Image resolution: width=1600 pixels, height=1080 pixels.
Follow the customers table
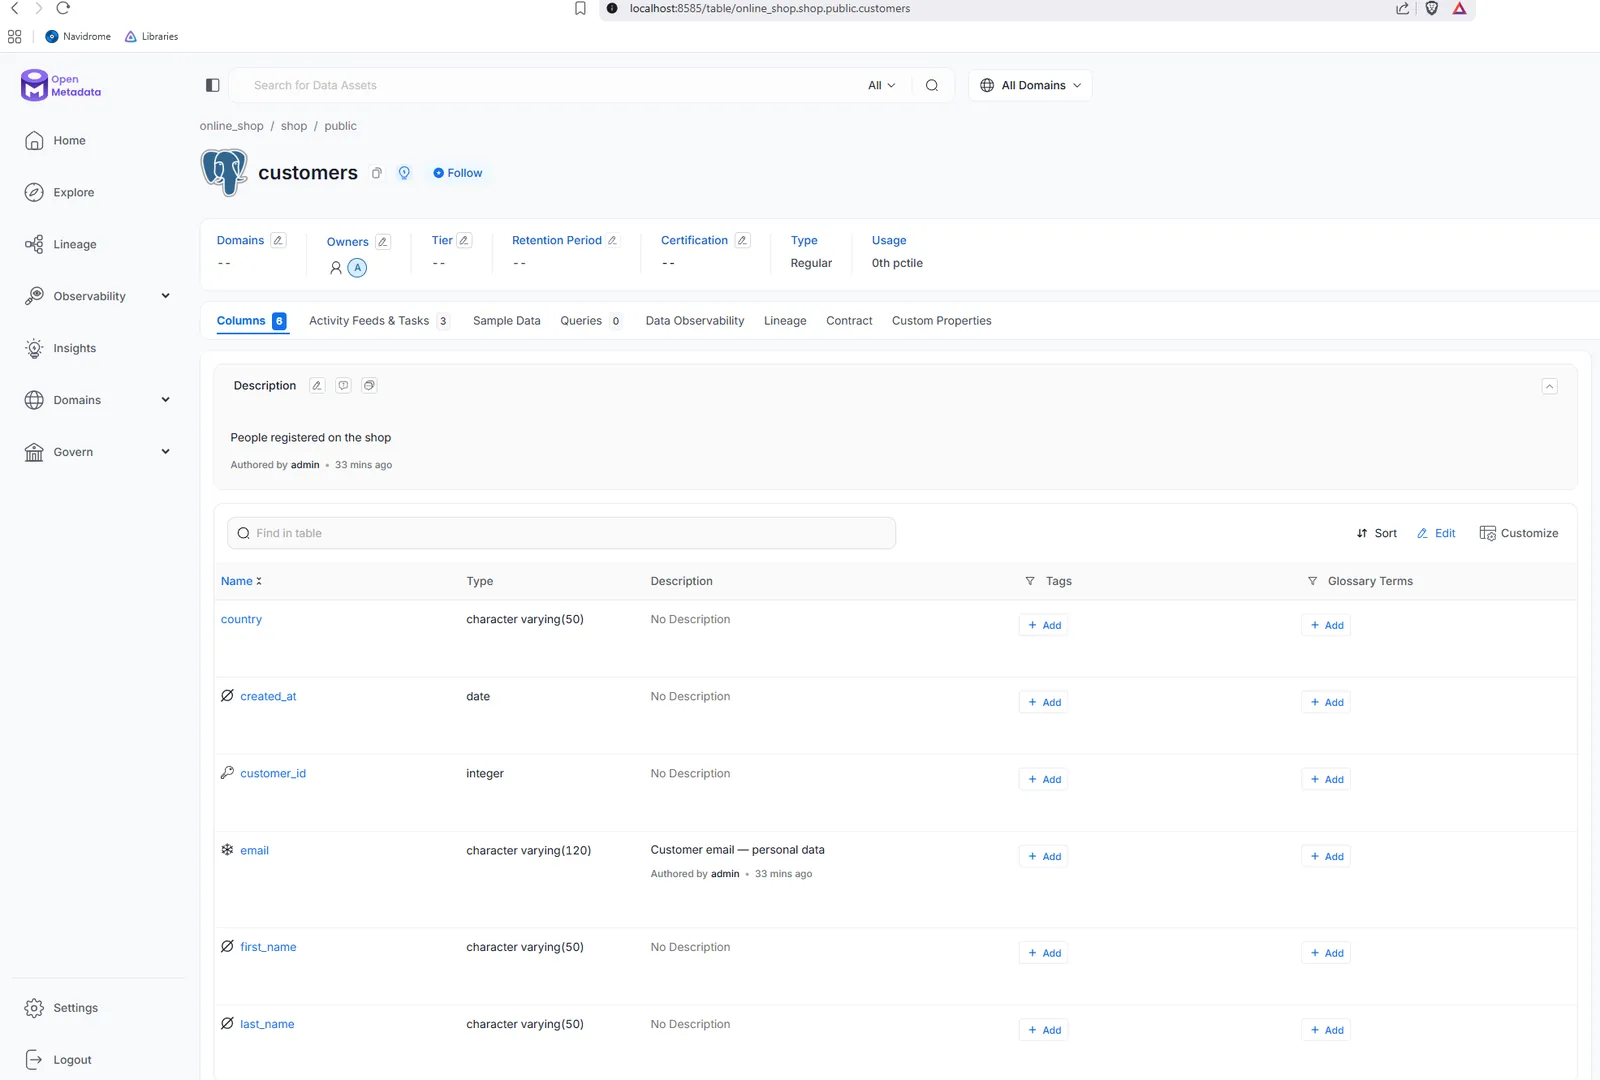(x=458, y=174)
